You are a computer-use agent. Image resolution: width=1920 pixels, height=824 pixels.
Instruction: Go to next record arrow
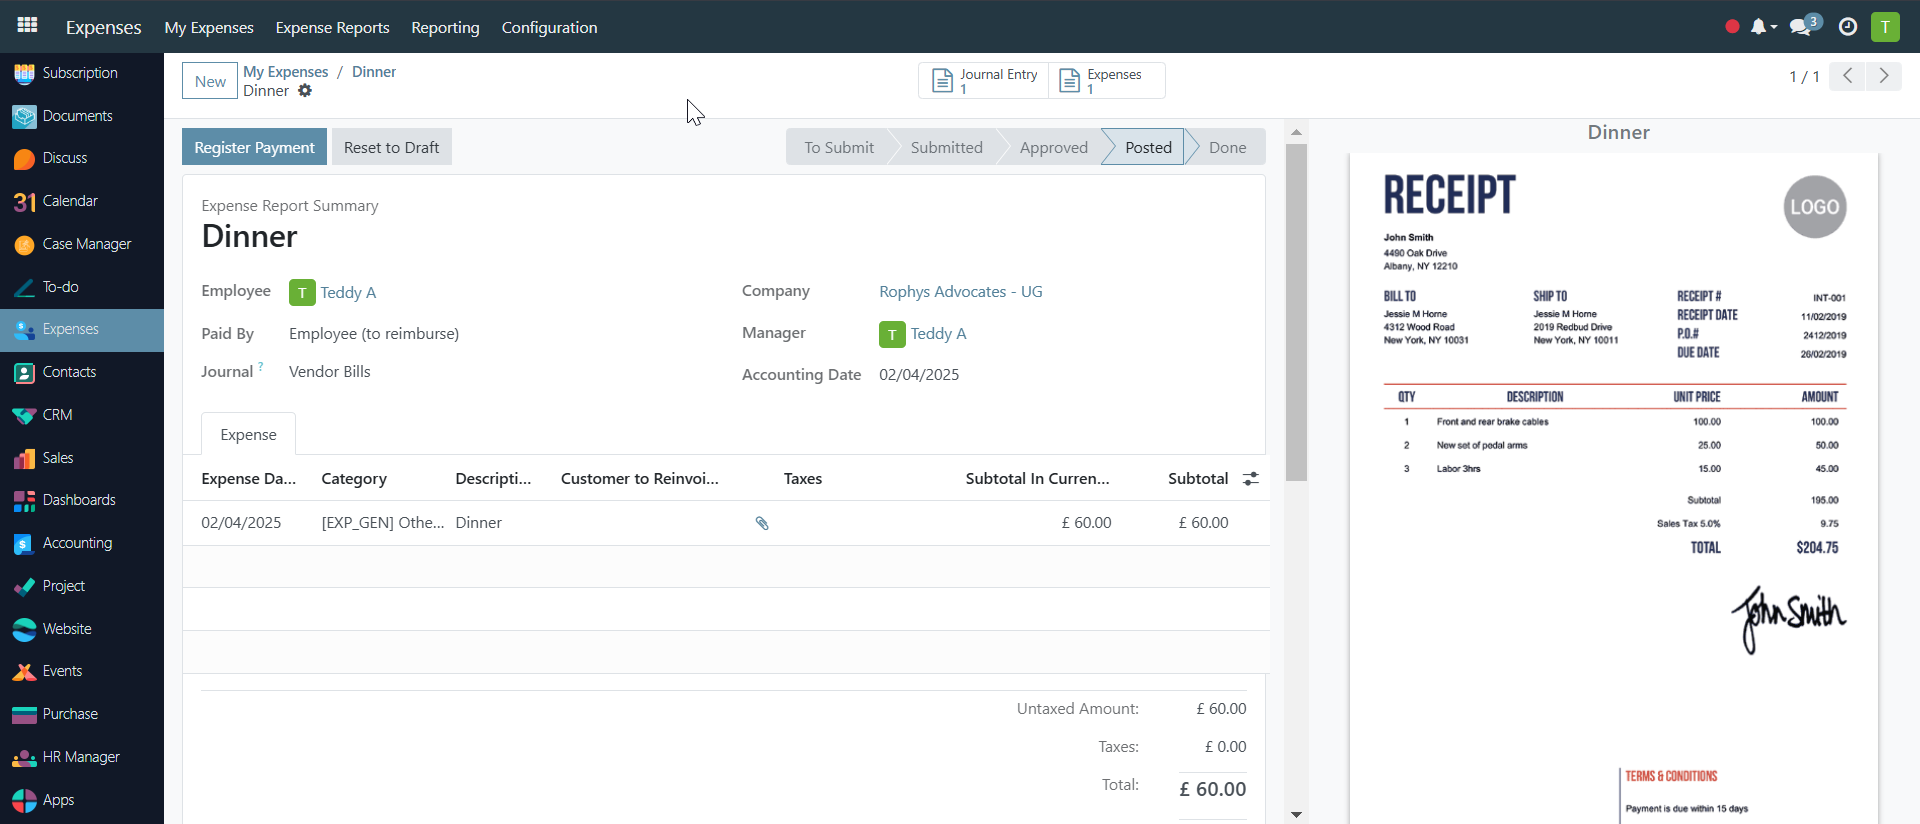tap(1884, 76)
